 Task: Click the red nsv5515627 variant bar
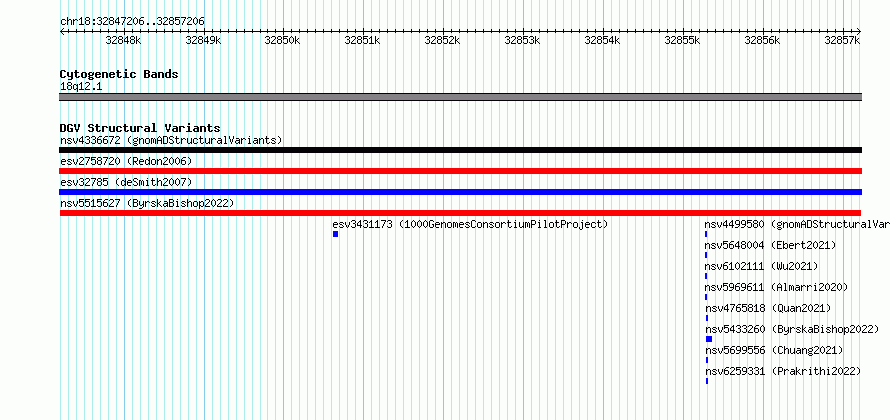tap(460, 213)
